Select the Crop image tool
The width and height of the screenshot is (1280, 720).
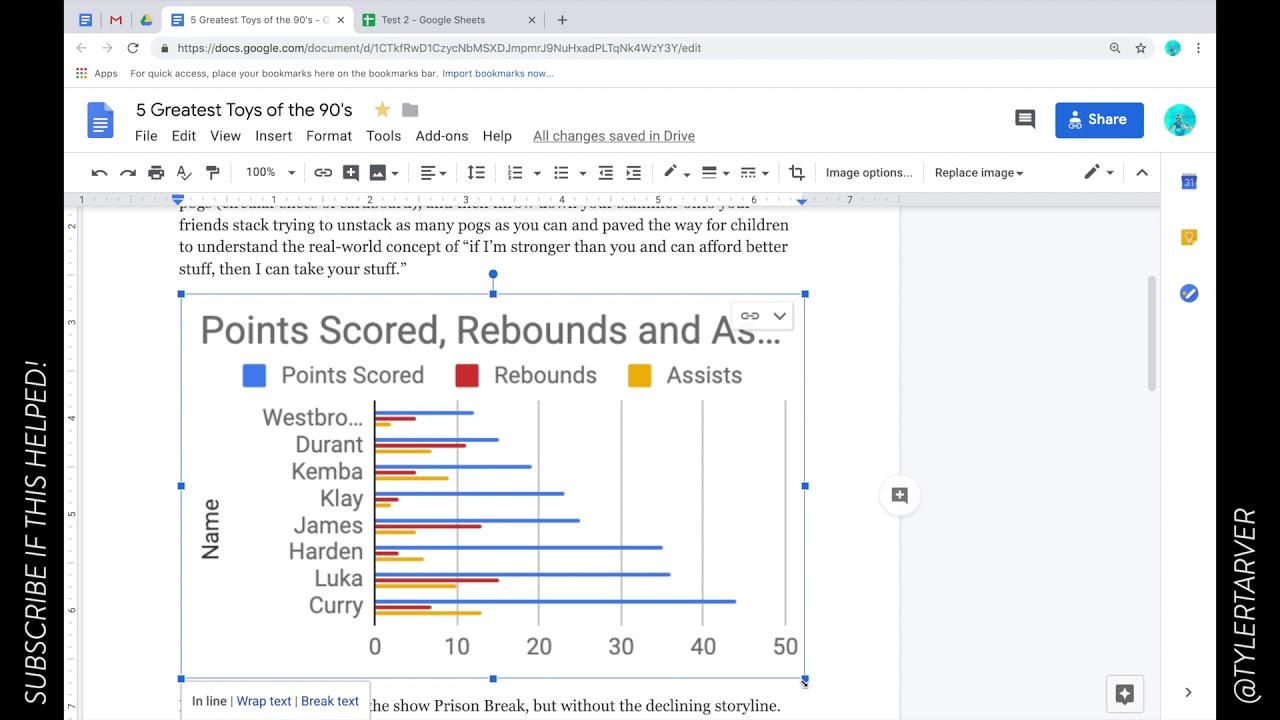pos(796,173)
